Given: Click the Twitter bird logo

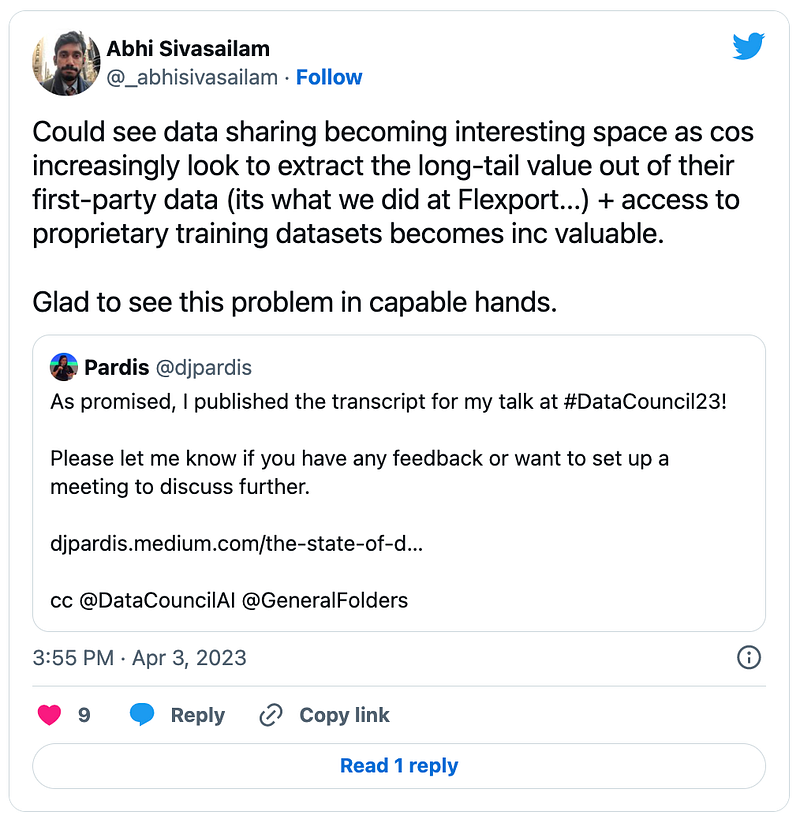Looking at the screenshot, I should 748,46.
